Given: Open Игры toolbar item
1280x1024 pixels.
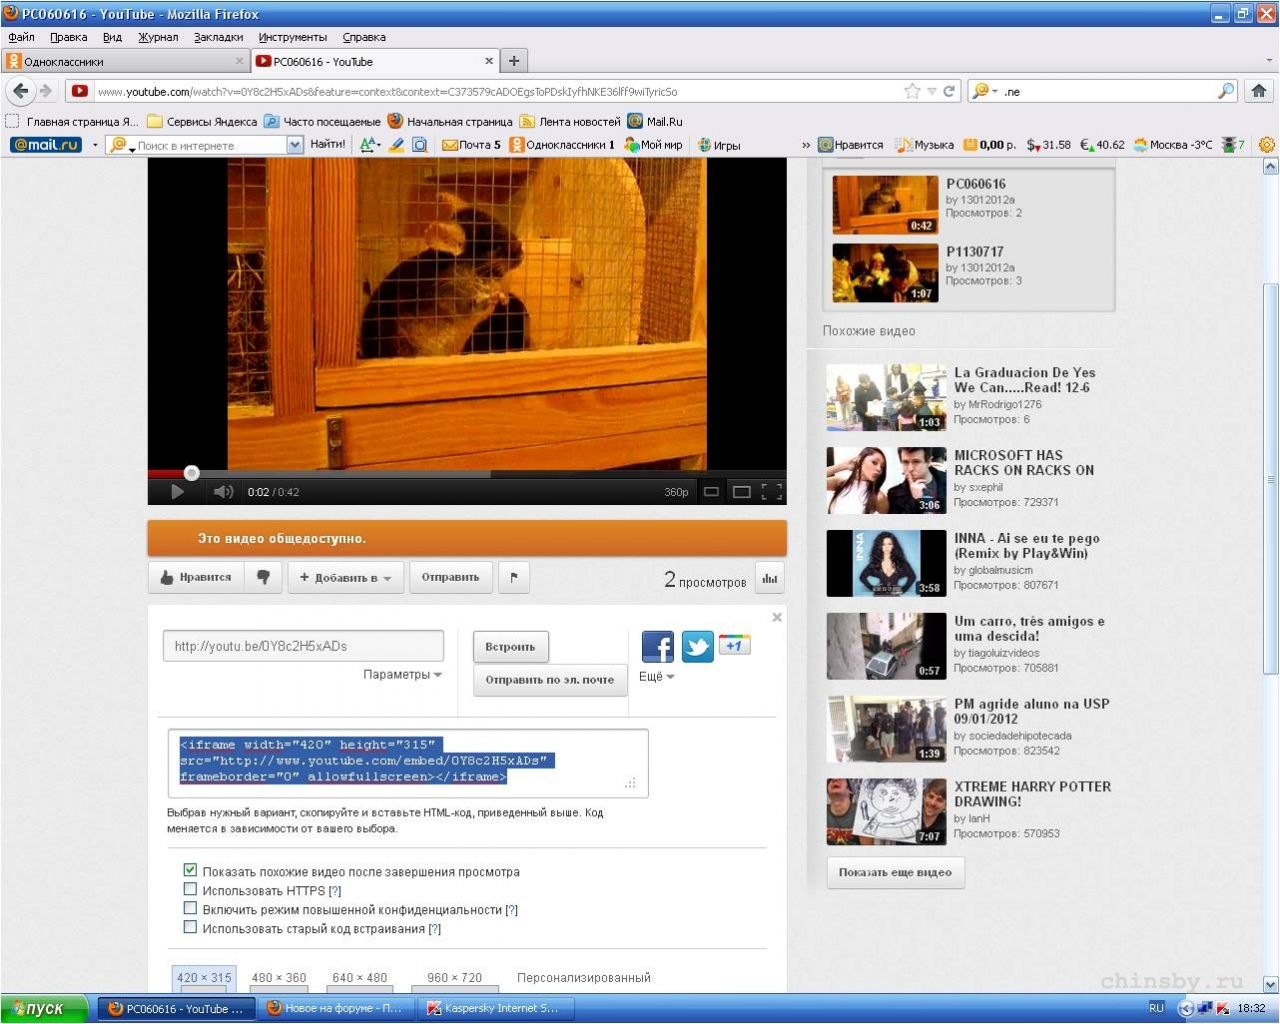Looking at the screenshot, I should (719, 145).
